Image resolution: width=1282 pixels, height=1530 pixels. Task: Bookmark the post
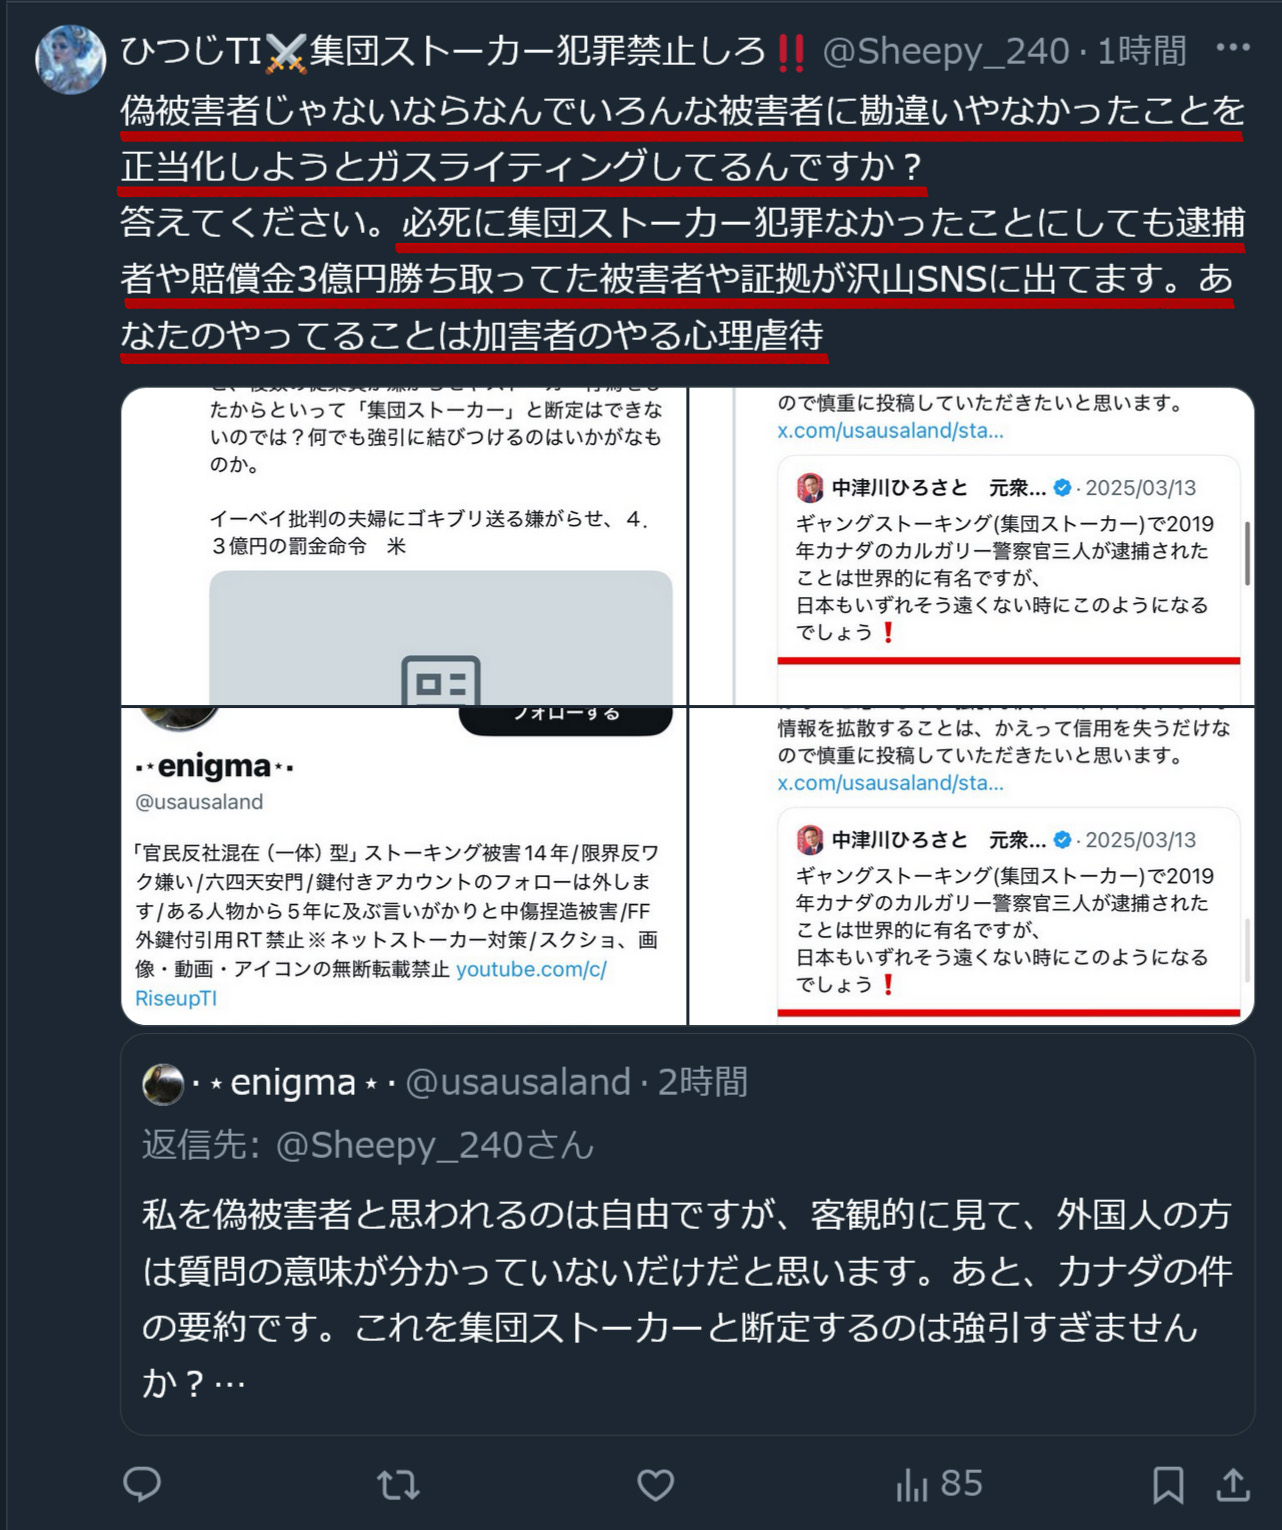[x=1168, y=1485]
